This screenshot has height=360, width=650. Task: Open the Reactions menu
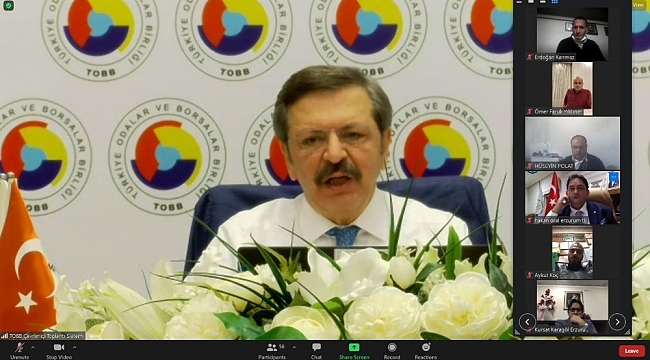click(426, 350)
